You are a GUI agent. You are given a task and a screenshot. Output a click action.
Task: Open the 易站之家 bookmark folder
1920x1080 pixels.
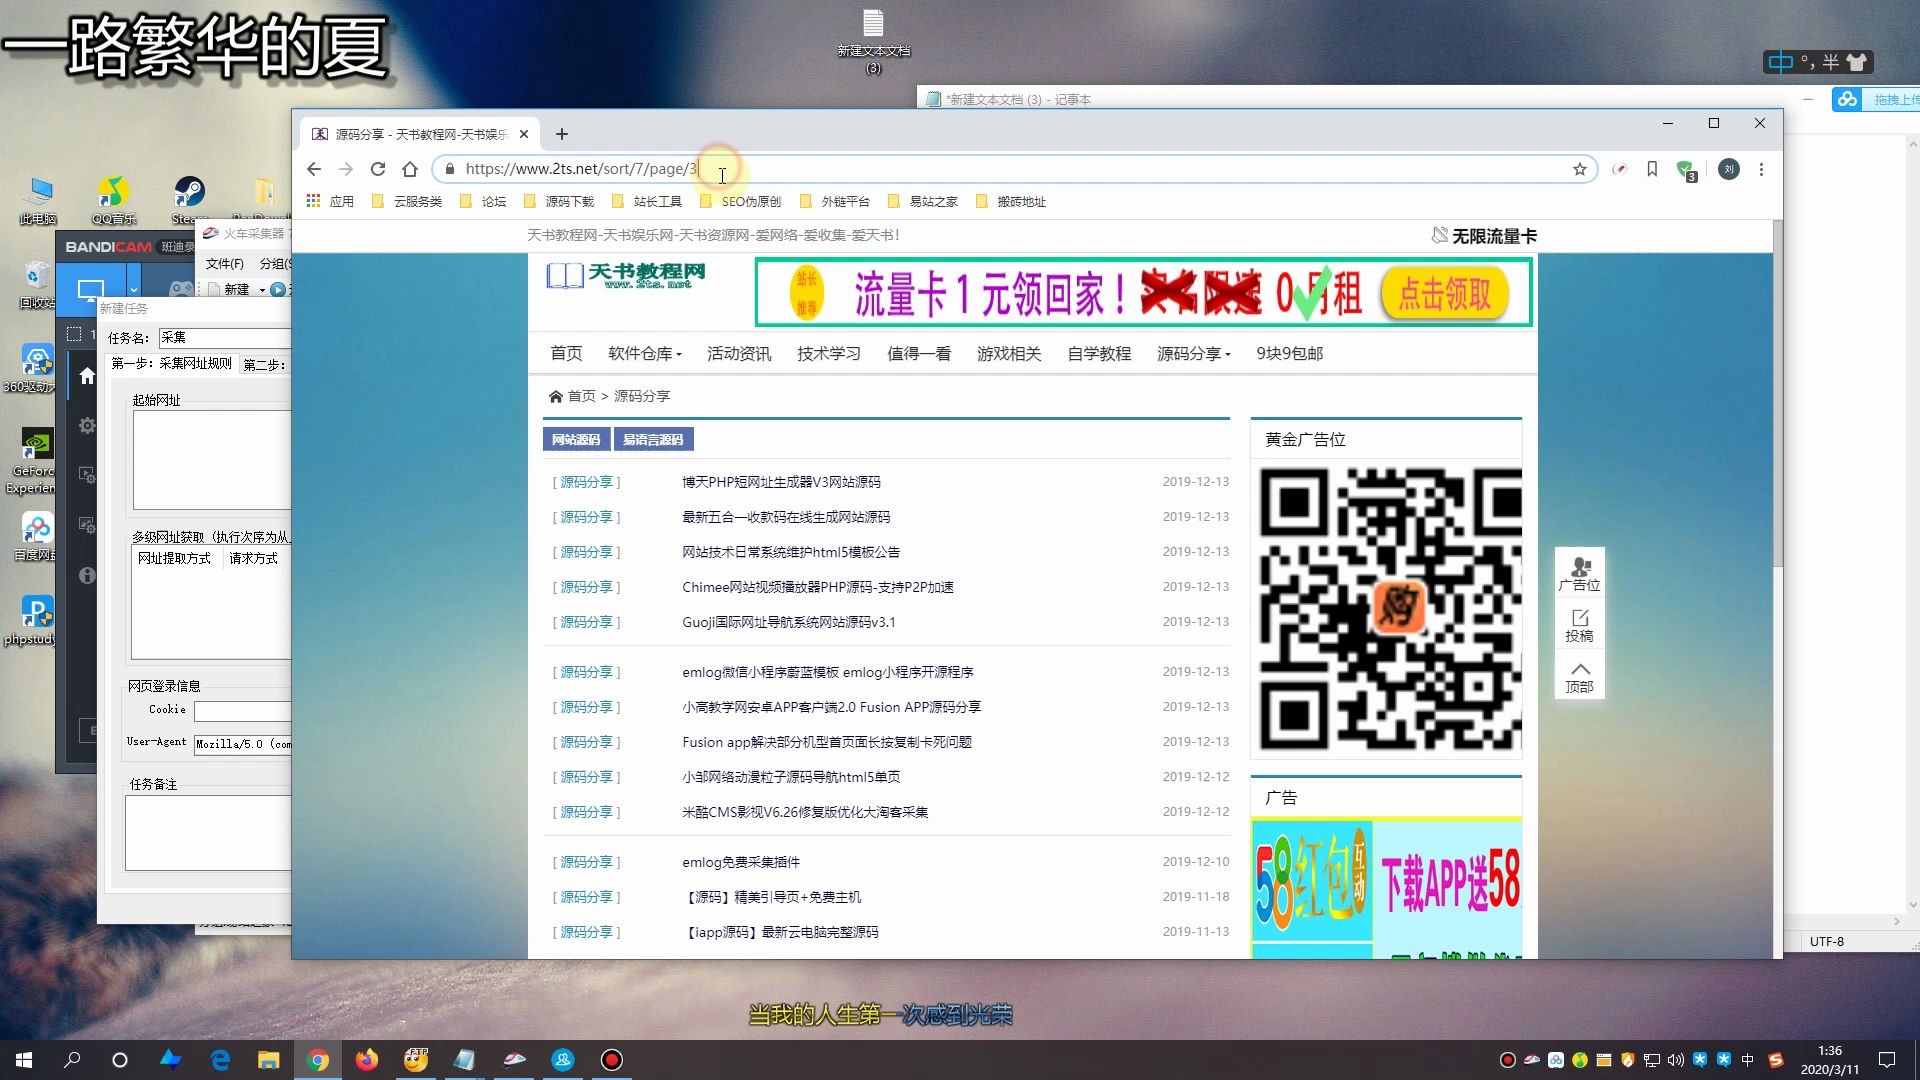point(922,201)
